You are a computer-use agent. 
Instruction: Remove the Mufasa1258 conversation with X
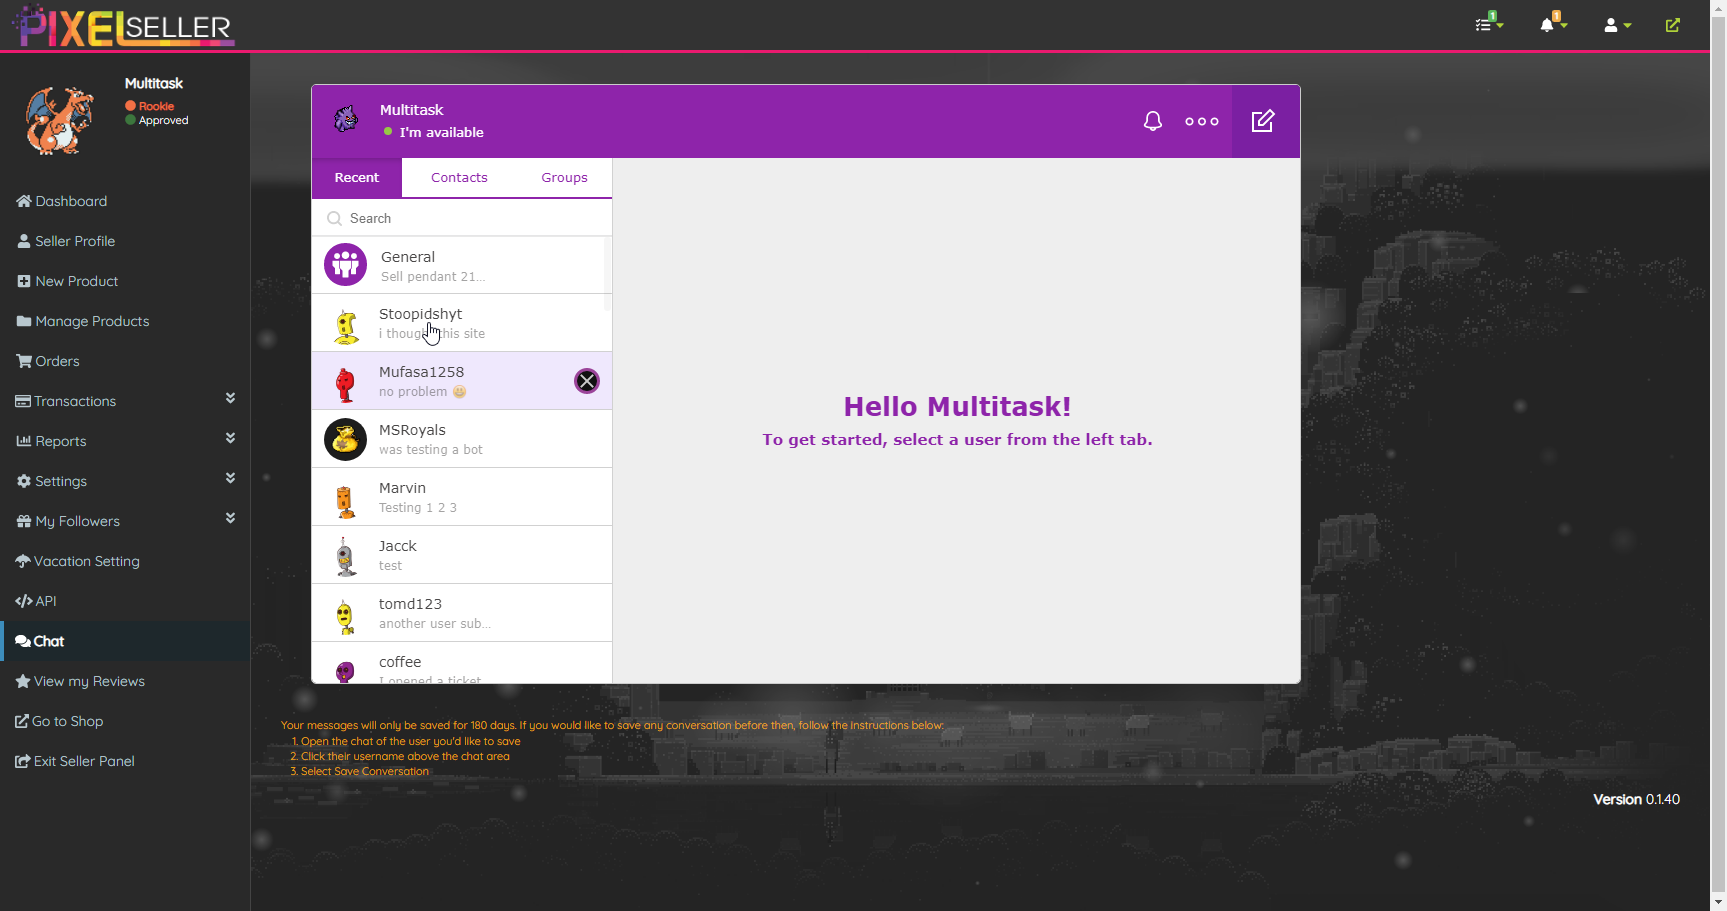587,381
